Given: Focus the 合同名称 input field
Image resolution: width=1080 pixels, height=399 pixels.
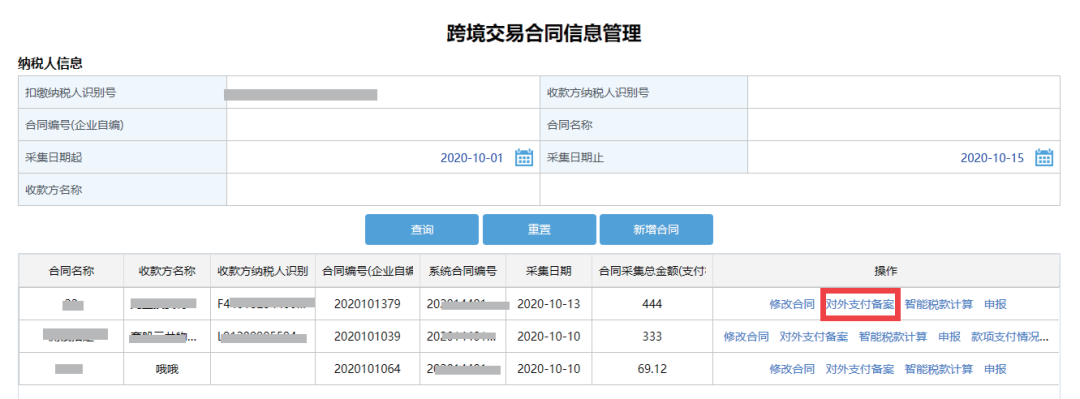Looking at the screenshot, I should pyautogui.click(x=904, y=125).
